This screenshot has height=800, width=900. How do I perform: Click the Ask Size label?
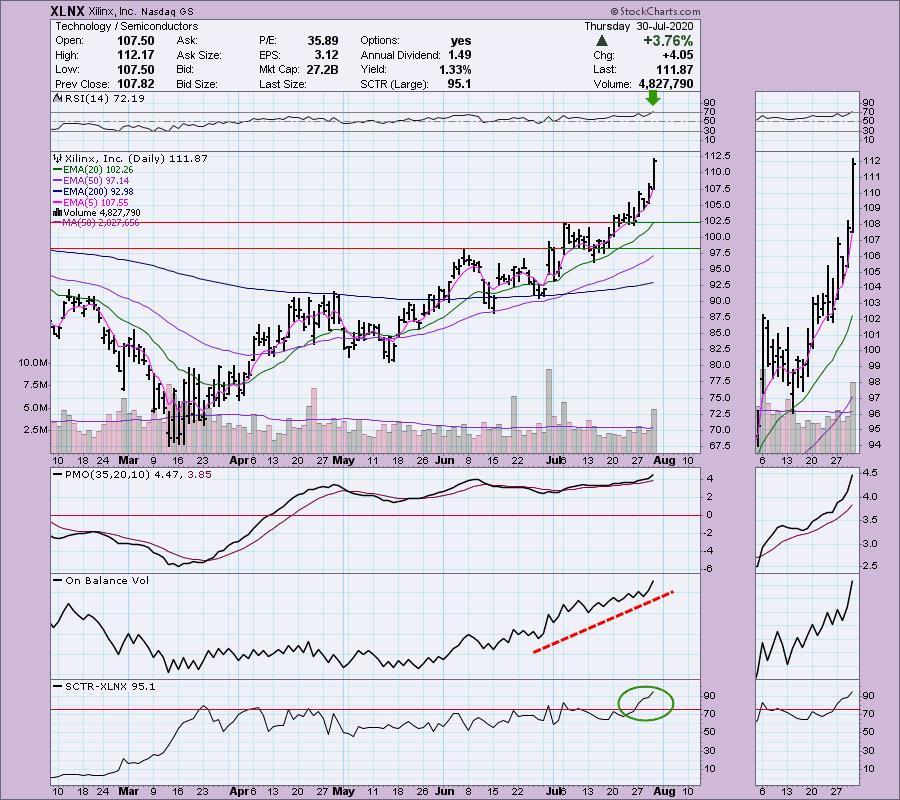(x=199, y=55)
